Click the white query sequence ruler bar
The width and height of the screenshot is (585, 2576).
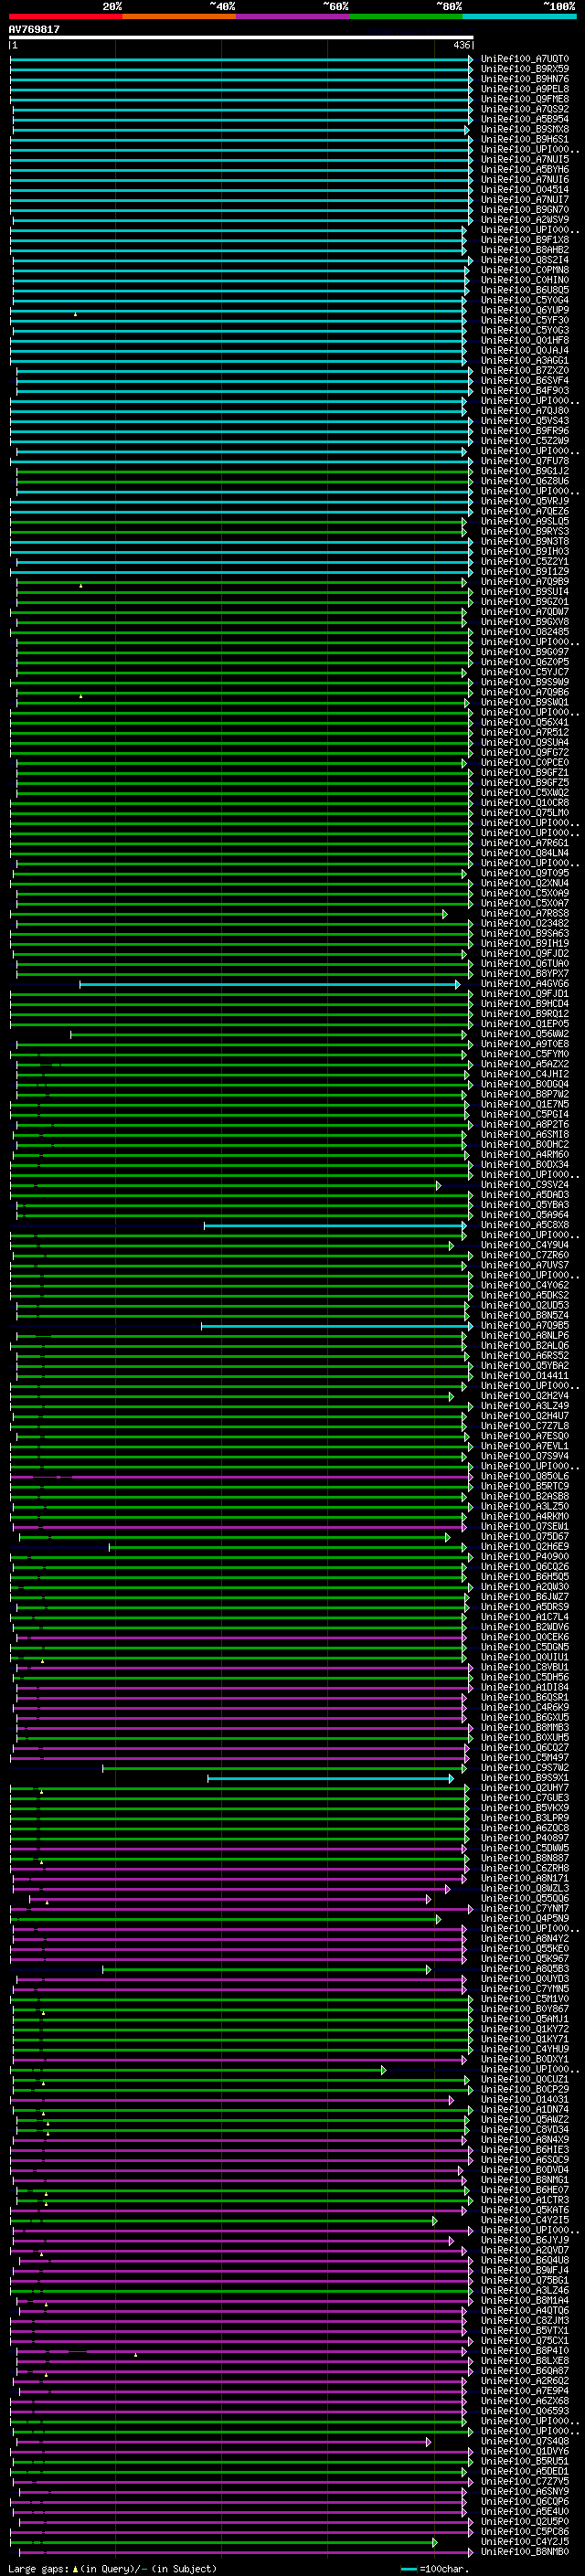pos(241,38)
